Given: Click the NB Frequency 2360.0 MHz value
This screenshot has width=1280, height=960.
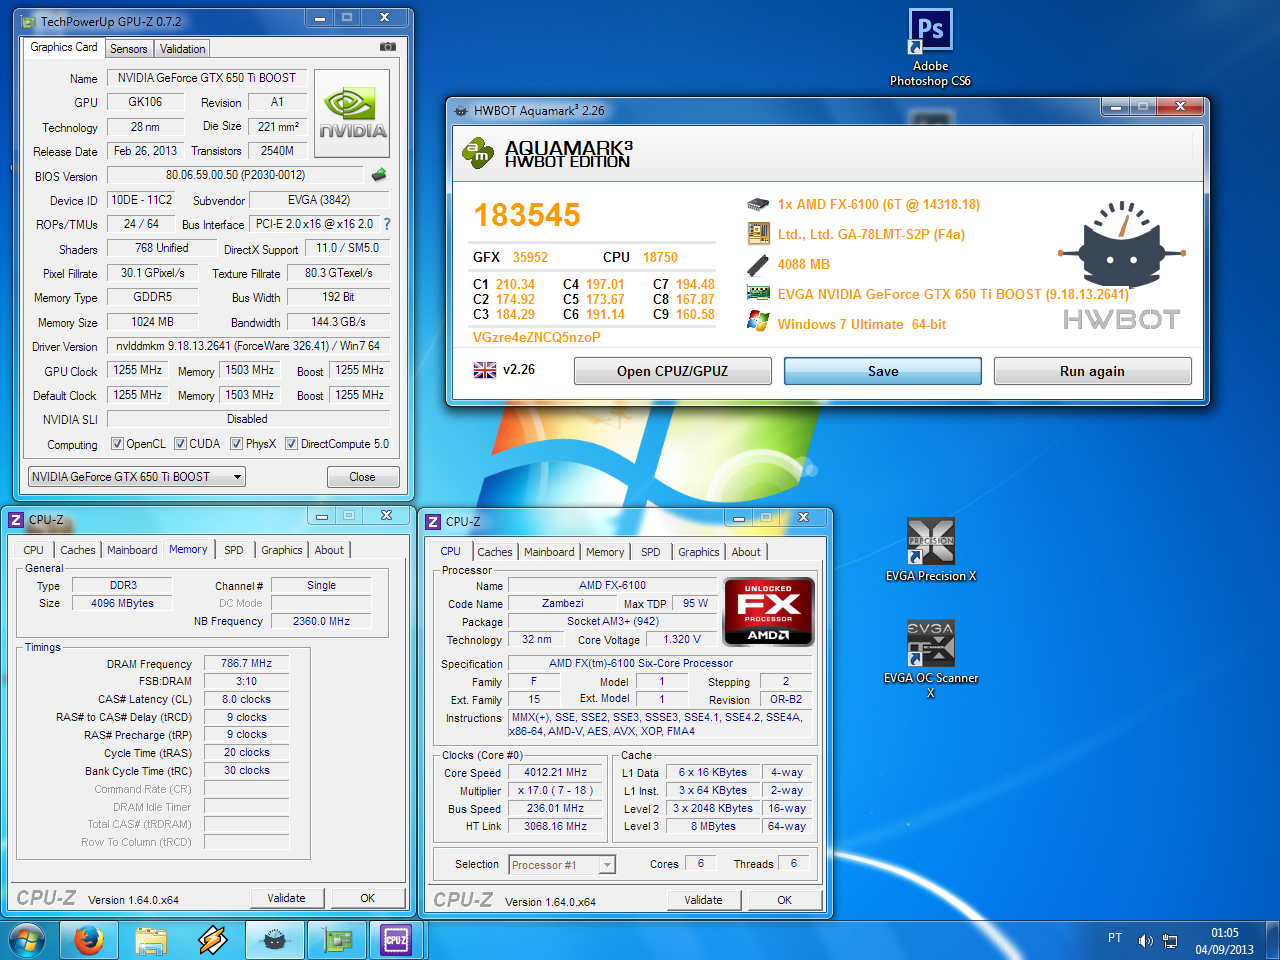Looking at the screenshot, I should point(321,621).
